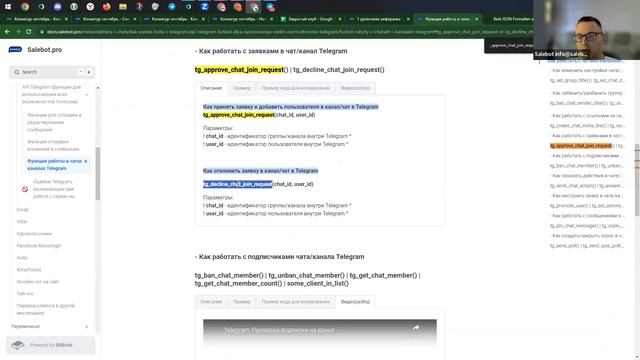Click the Salebot.pro logo icon

15,49
